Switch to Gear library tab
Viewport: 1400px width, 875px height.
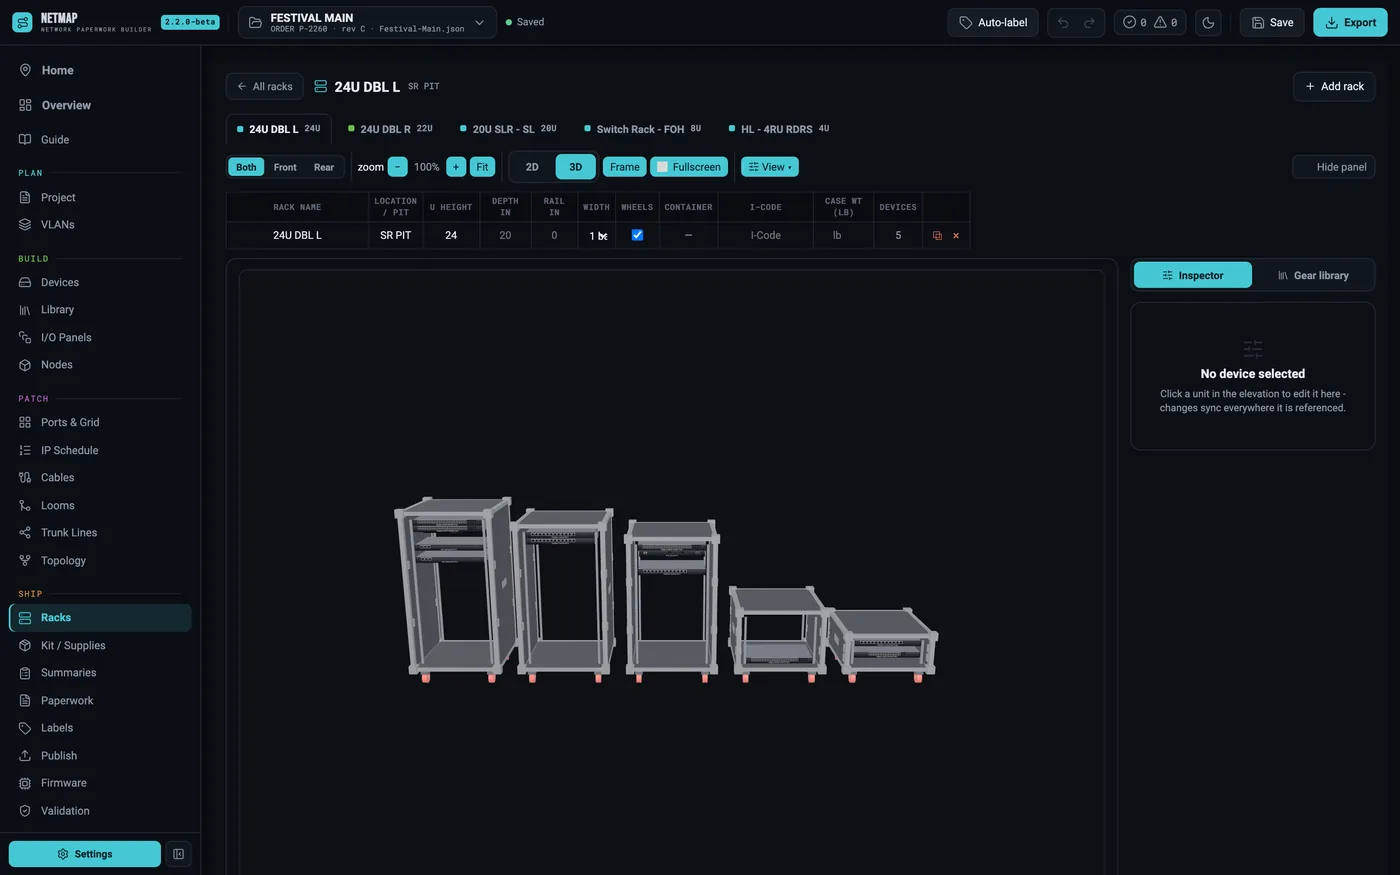[x=1313, y=275]
